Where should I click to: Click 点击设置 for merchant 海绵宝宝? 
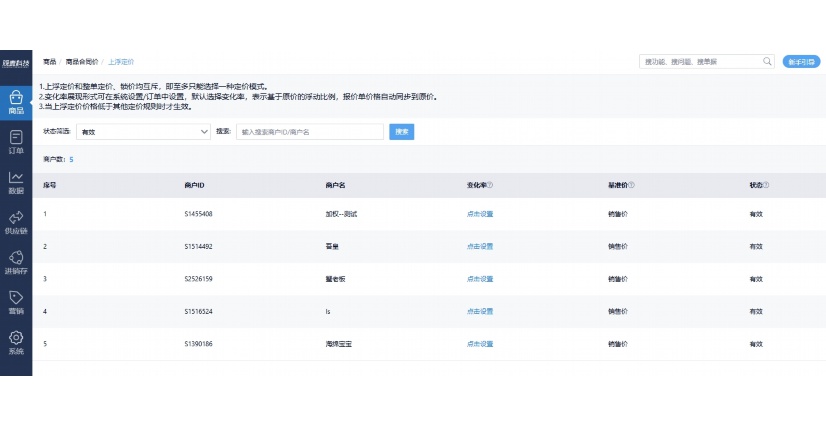[479, 343]
